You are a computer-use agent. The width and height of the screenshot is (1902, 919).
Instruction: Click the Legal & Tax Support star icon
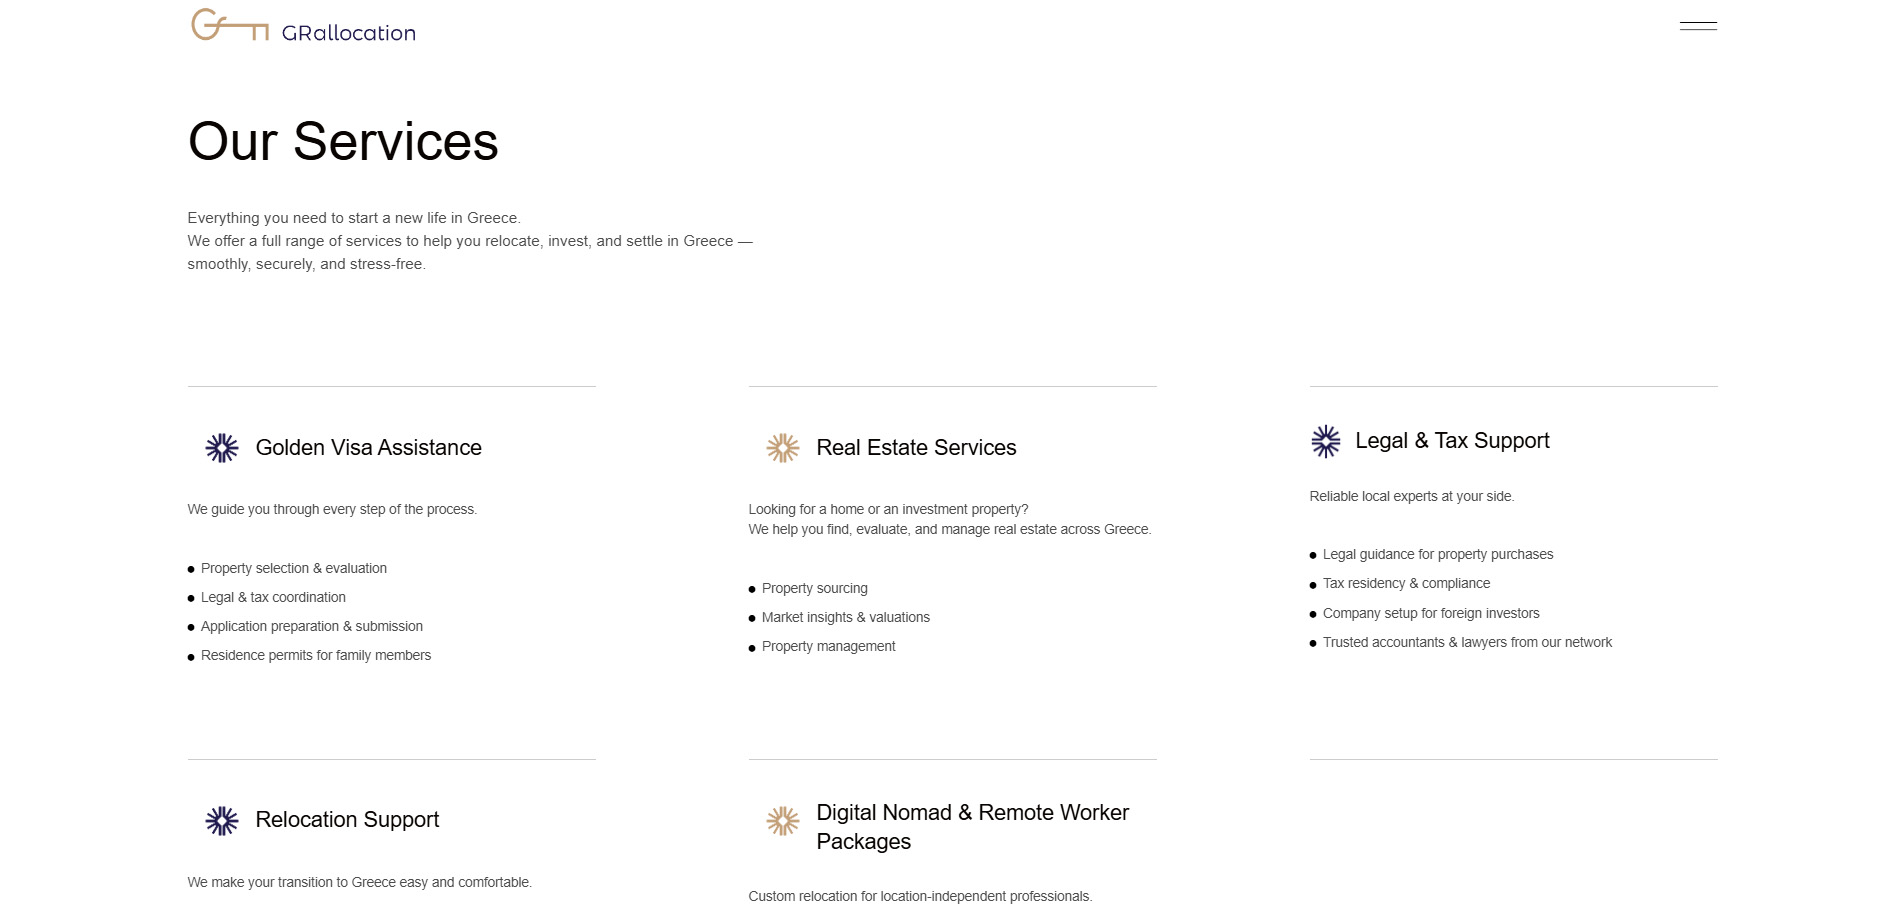tap(1326, 441)
